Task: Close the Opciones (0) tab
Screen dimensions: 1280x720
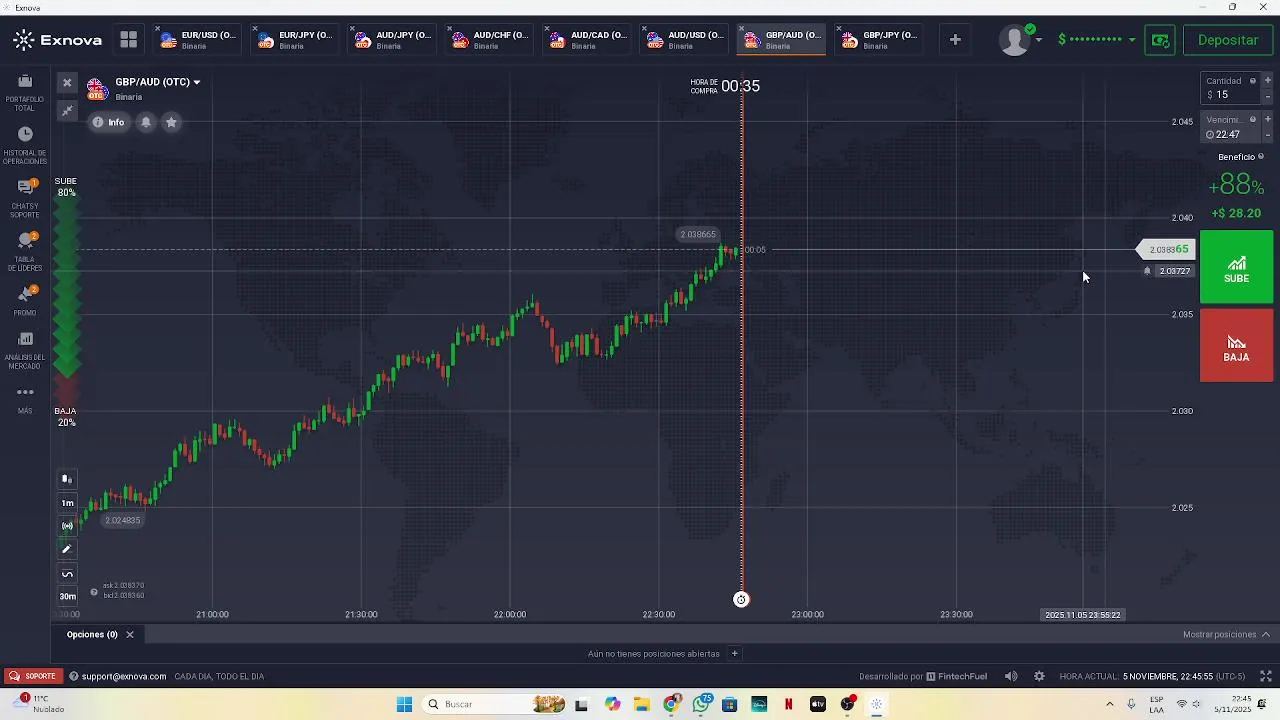Action: (130, 634)
